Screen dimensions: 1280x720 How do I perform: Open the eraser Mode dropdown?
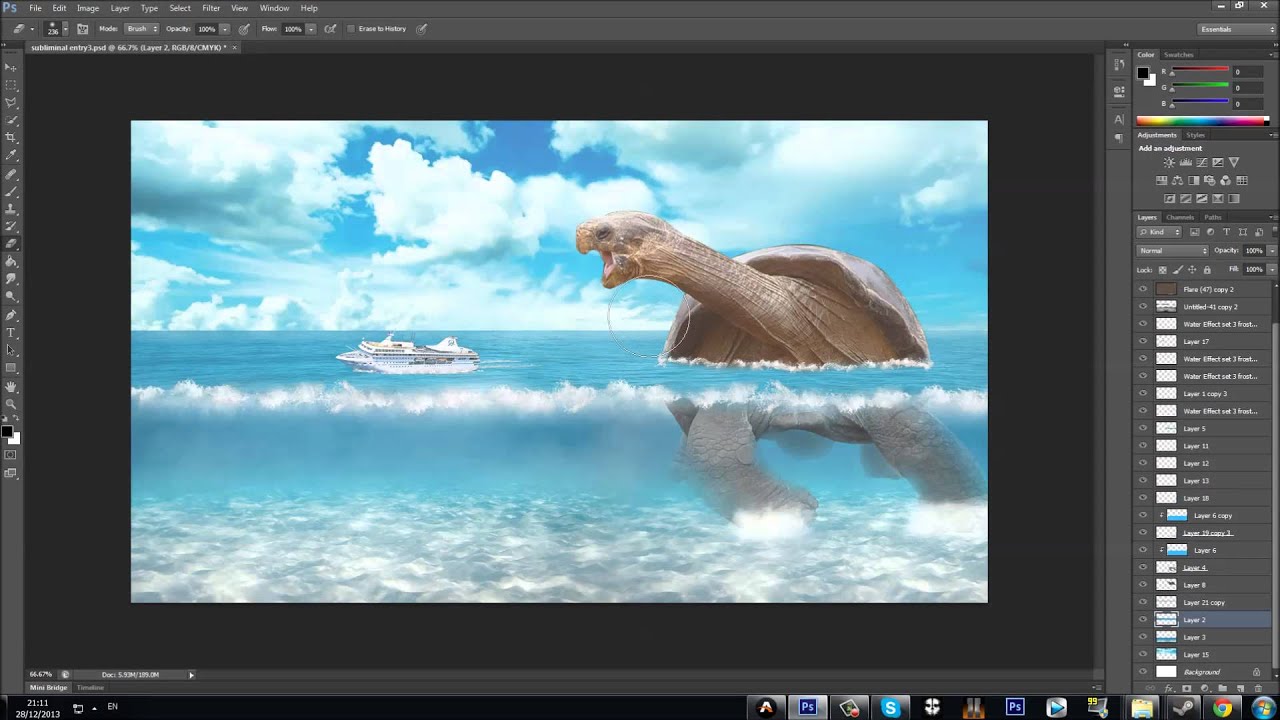[x=141, y=29]
